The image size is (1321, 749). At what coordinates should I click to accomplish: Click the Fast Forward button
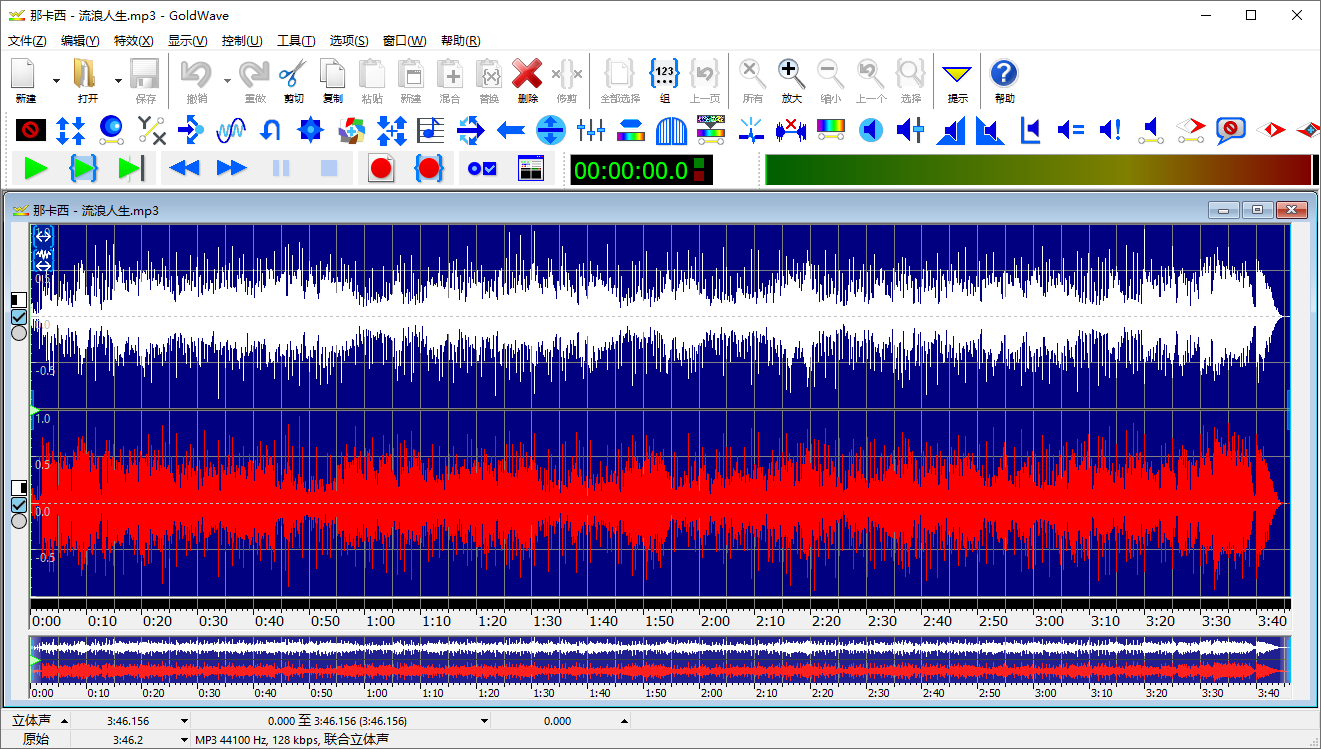pos(231,169)
